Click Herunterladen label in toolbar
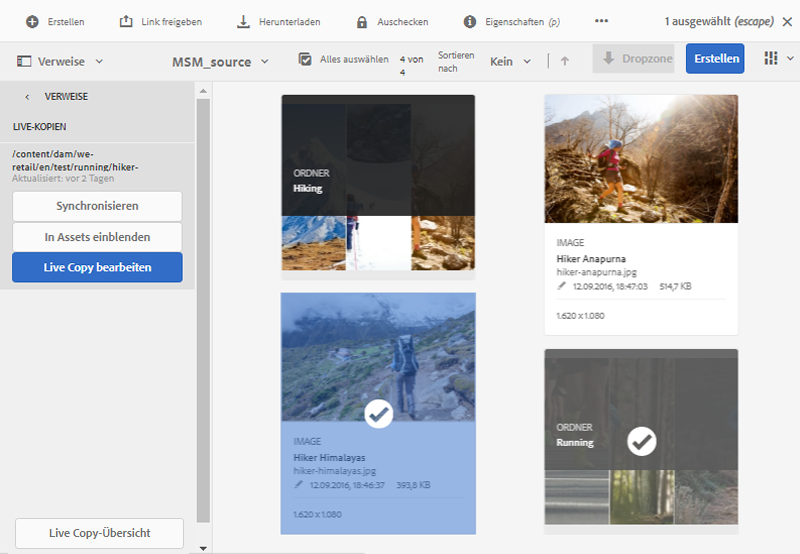 click(289, 22)
